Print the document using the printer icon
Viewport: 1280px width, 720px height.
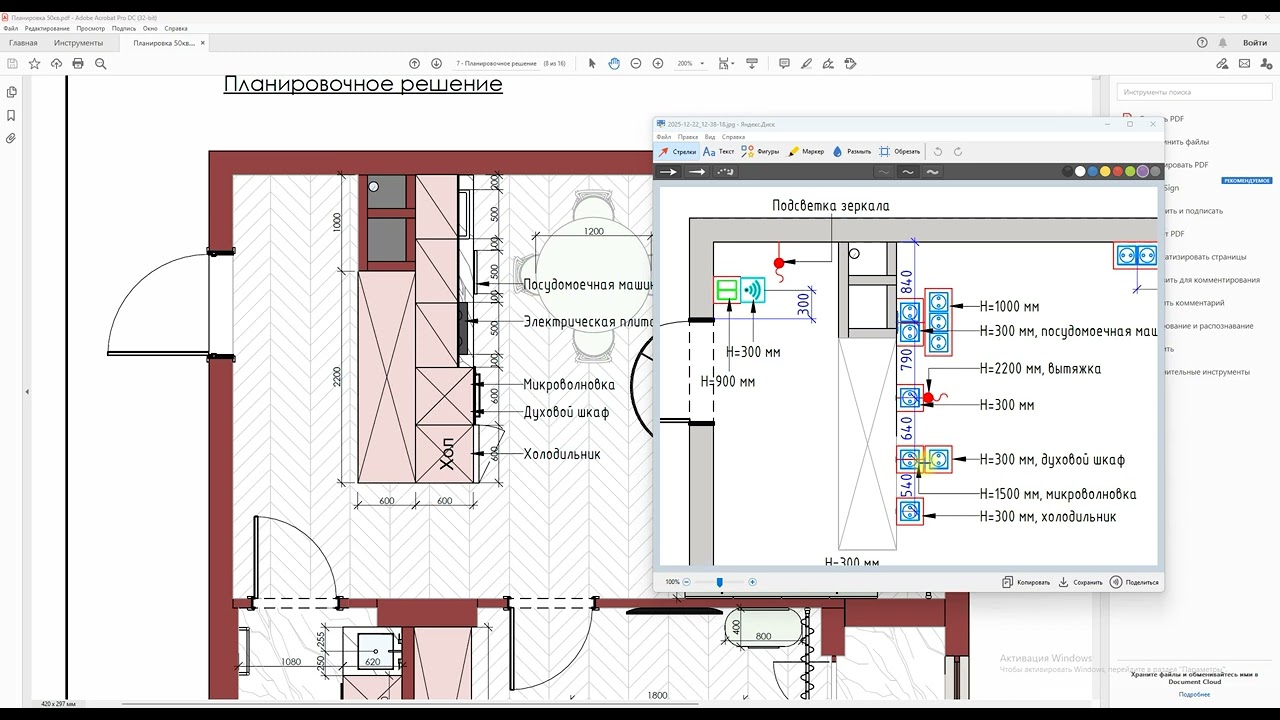click(78, 63)
